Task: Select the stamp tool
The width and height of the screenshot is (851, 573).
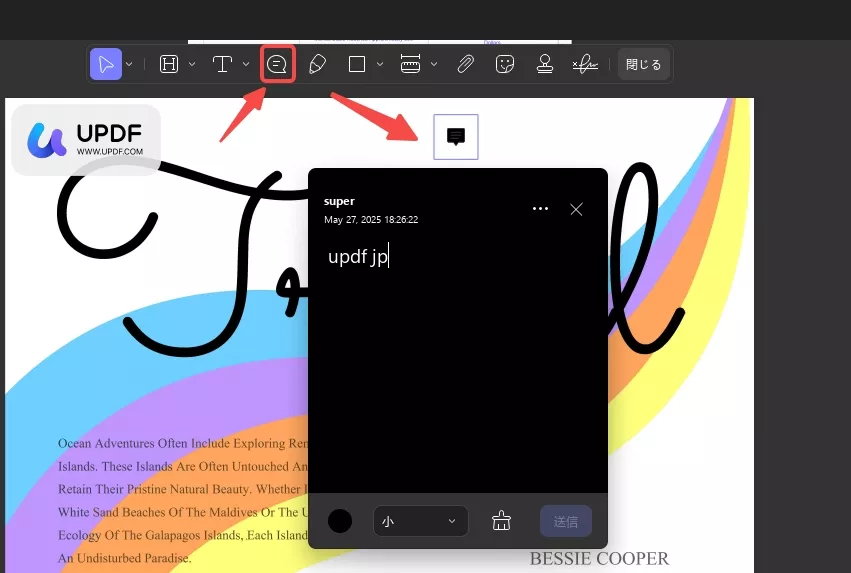Action: coord(544,64)
